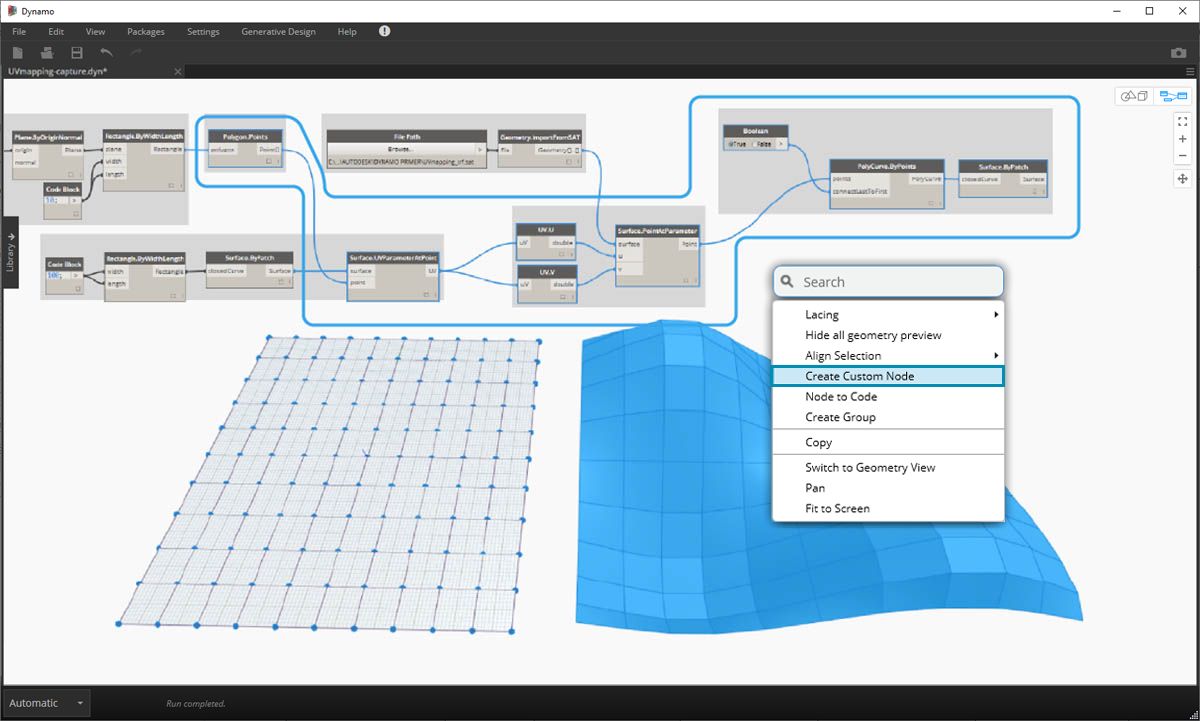The height and width of the screenshot is (721, 1200).
Task: Open the Generative Design menu
Action: click(278, 32)
